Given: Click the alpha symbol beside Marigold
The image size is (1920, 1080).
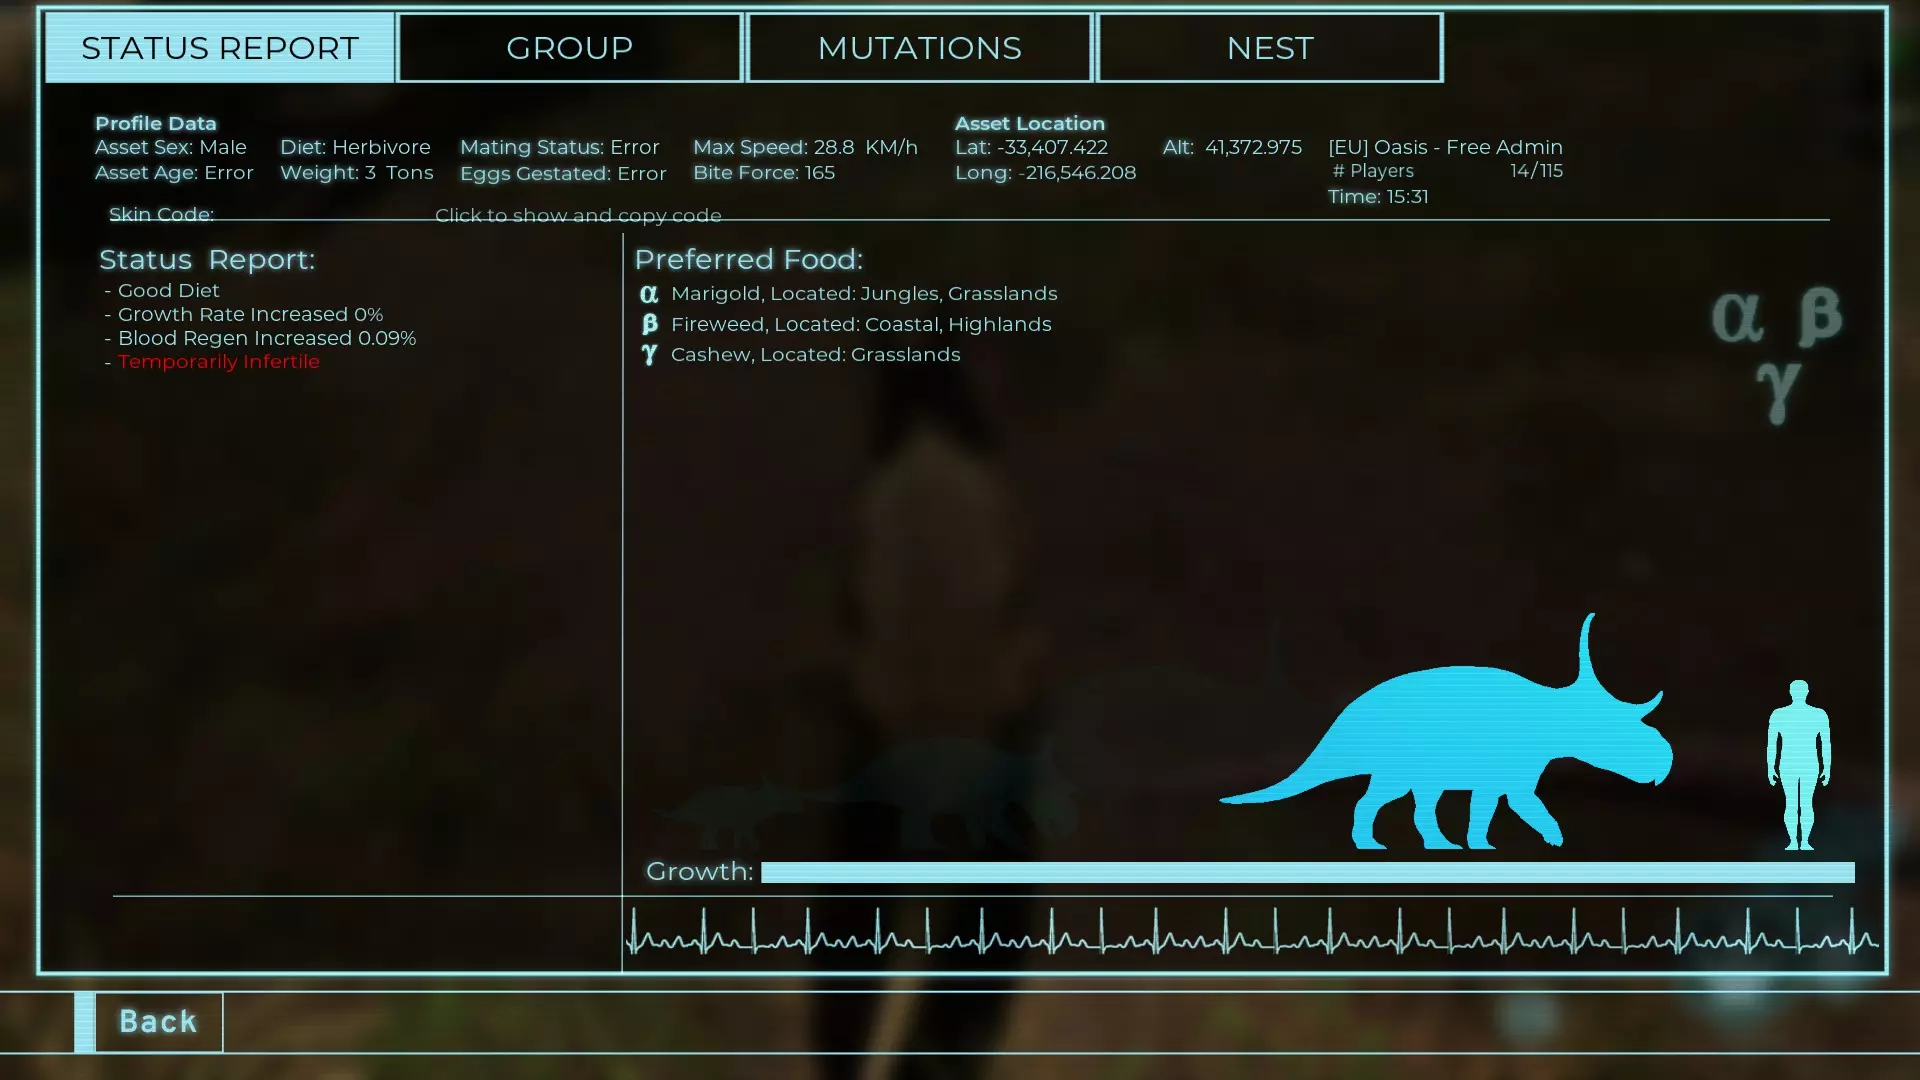Looking at the screenshot, I should pos(649,294).
